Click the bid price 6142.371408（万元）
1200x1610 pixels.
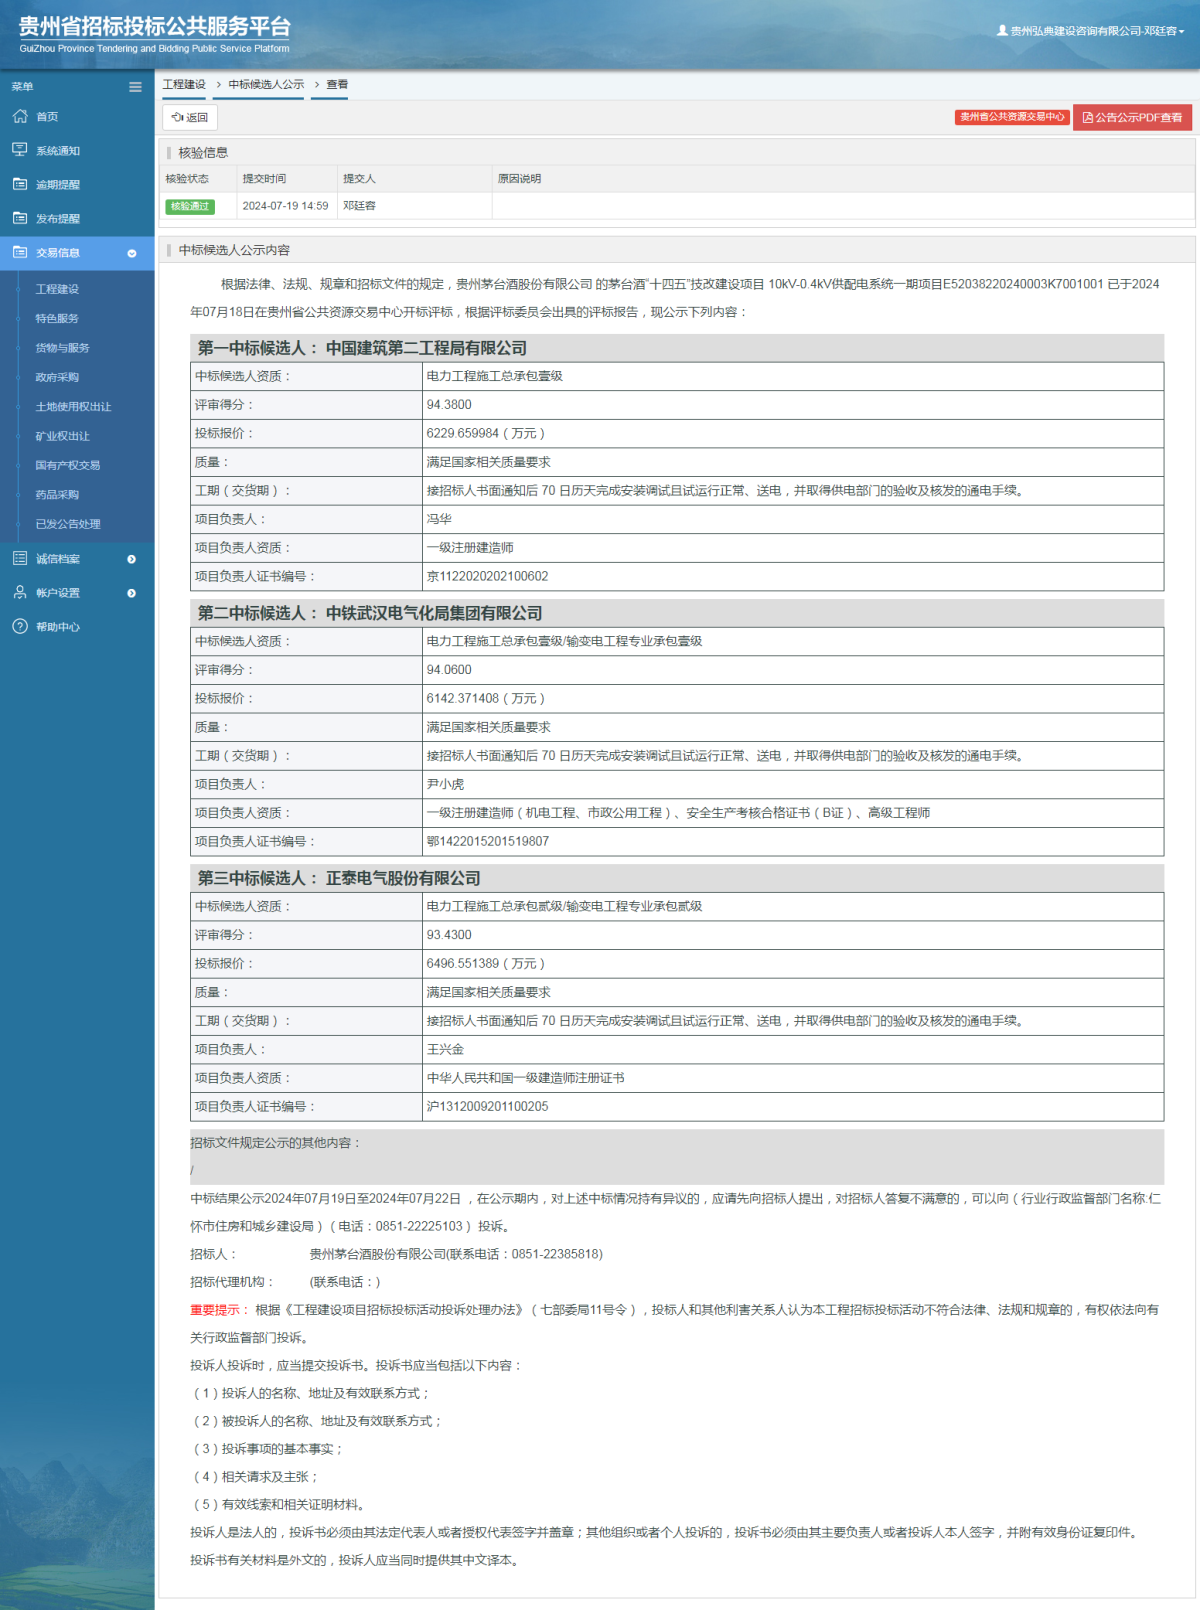pyautogui.click(x=486, y=698)
